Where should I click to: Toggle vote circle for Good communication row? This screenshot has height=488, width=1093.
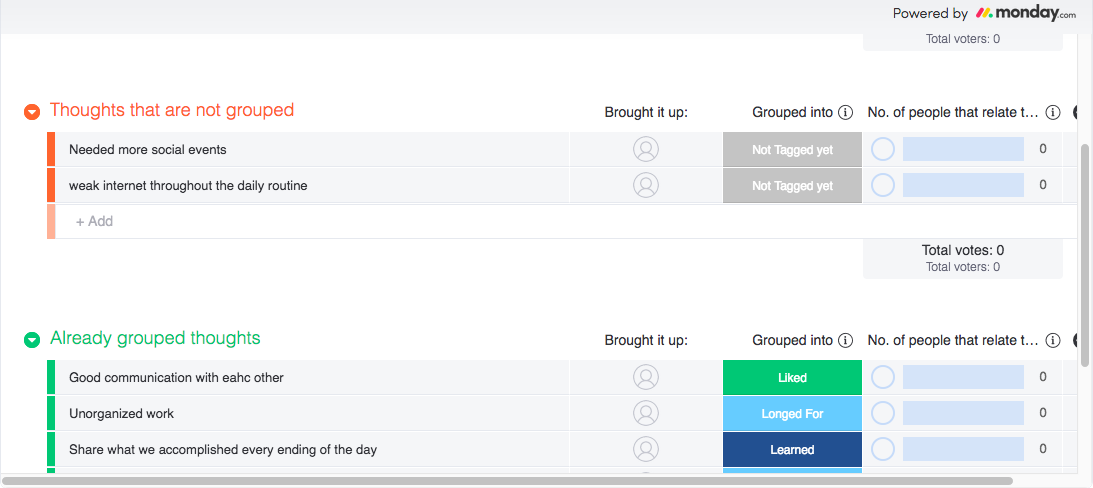(883, 377)
